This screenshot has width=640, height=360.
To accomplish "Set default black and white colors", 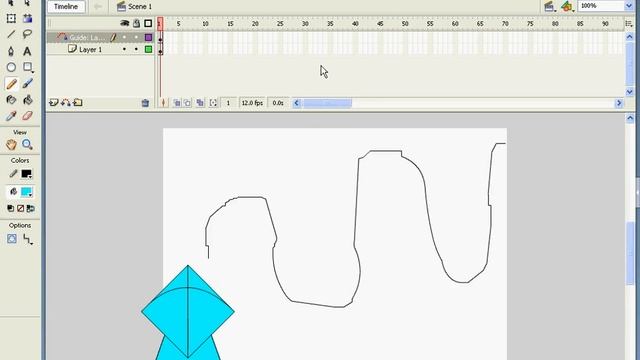I will coord(11,209).
